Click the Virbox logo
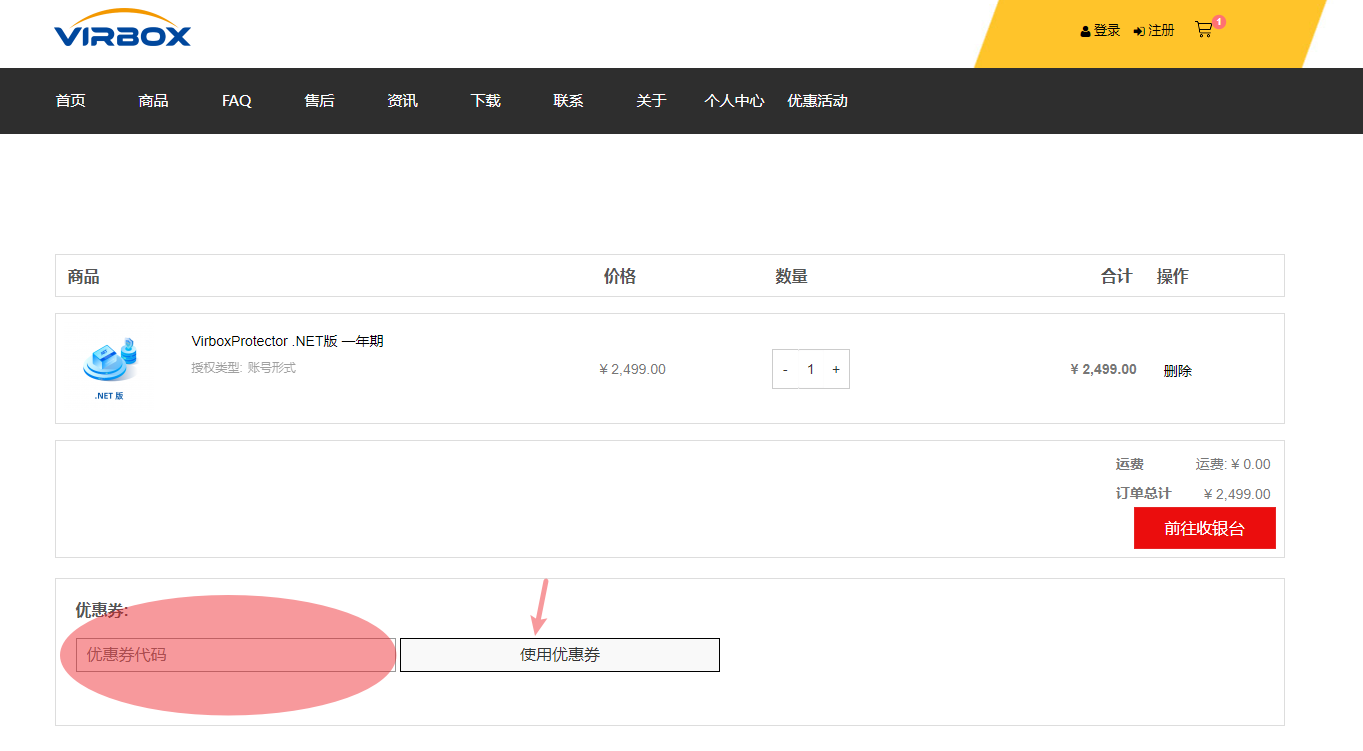The image size is (1363, 751). click(x=122, y=29)
